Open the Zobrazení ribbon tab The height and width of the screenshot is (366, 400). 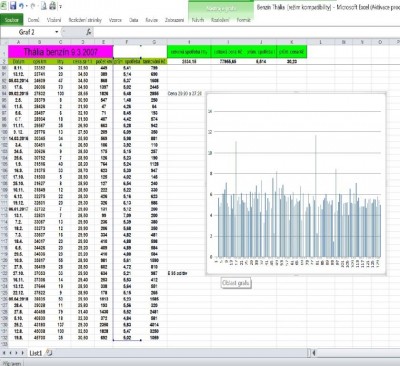pyautogui.click(x=174, y=20)
